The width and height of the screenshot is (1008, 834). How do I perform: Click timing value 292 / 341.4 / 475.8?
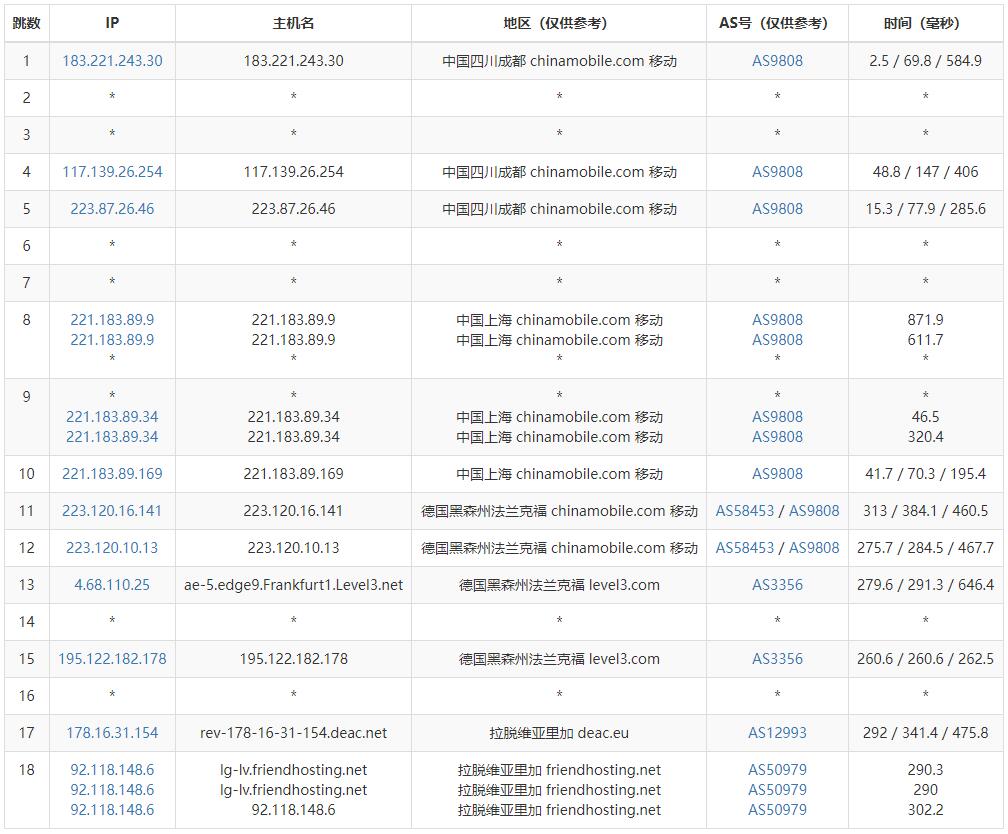point(925,733)
